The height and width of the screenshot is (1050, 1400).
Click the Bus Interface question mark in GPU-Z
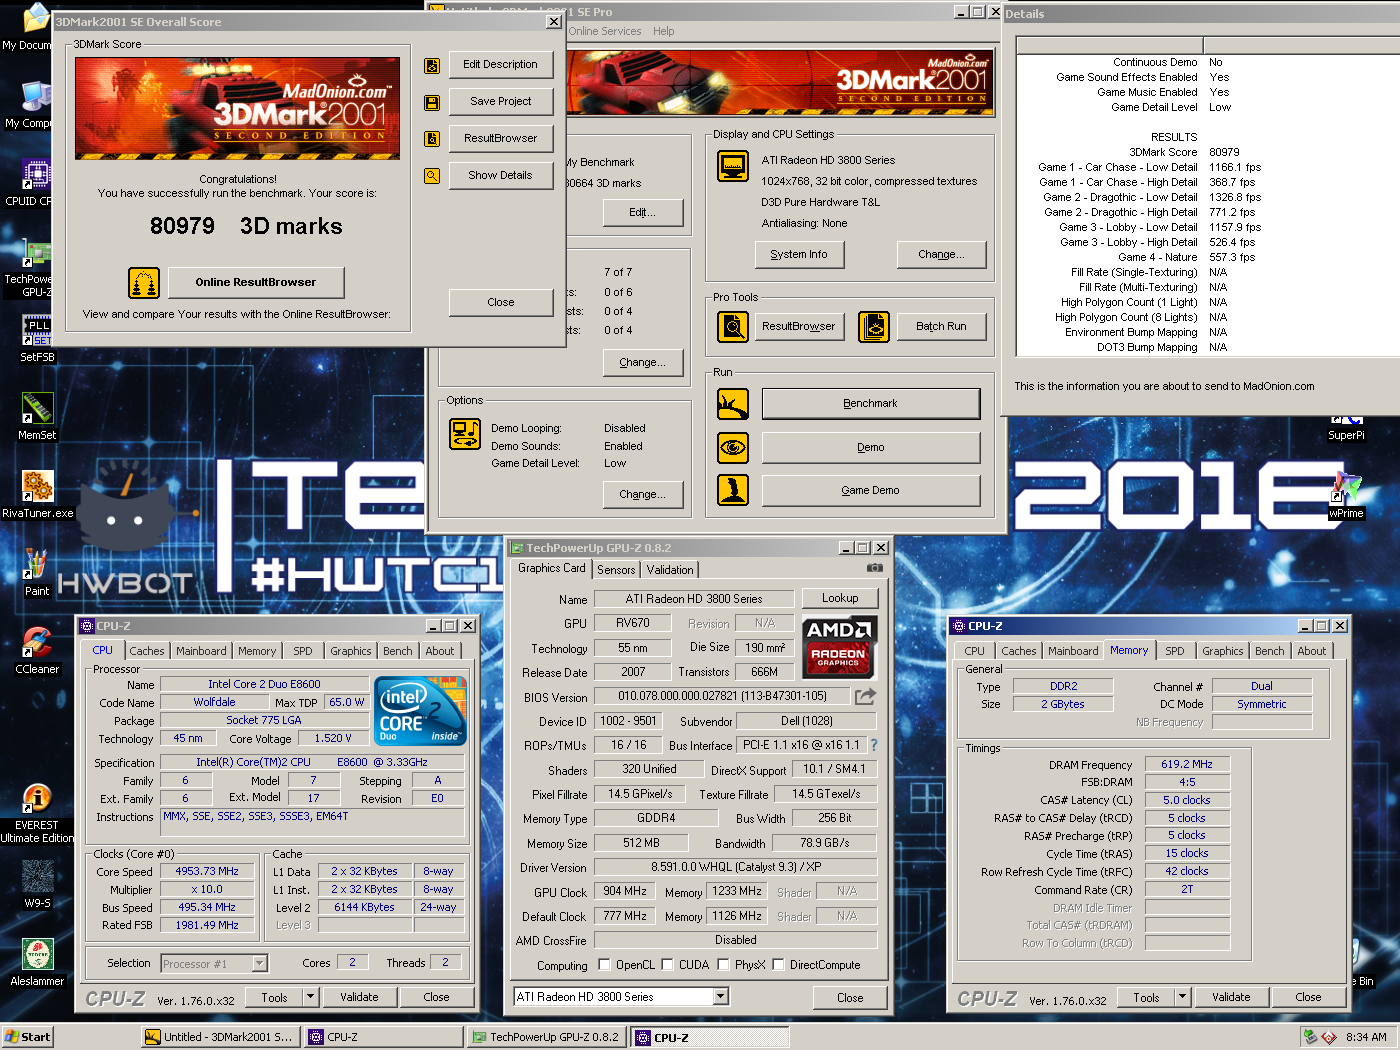[x=874, y=745]
